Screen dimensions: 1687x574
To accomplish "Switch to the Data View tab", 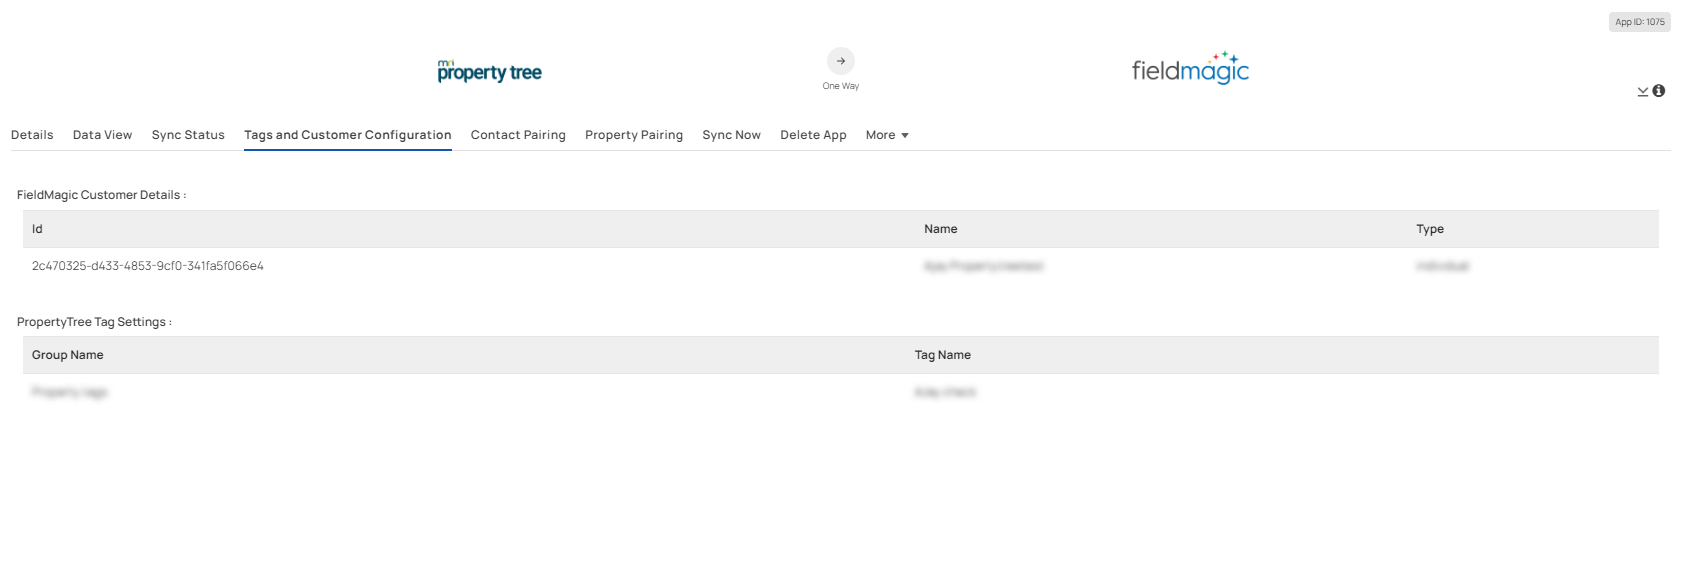I will 102,135.
